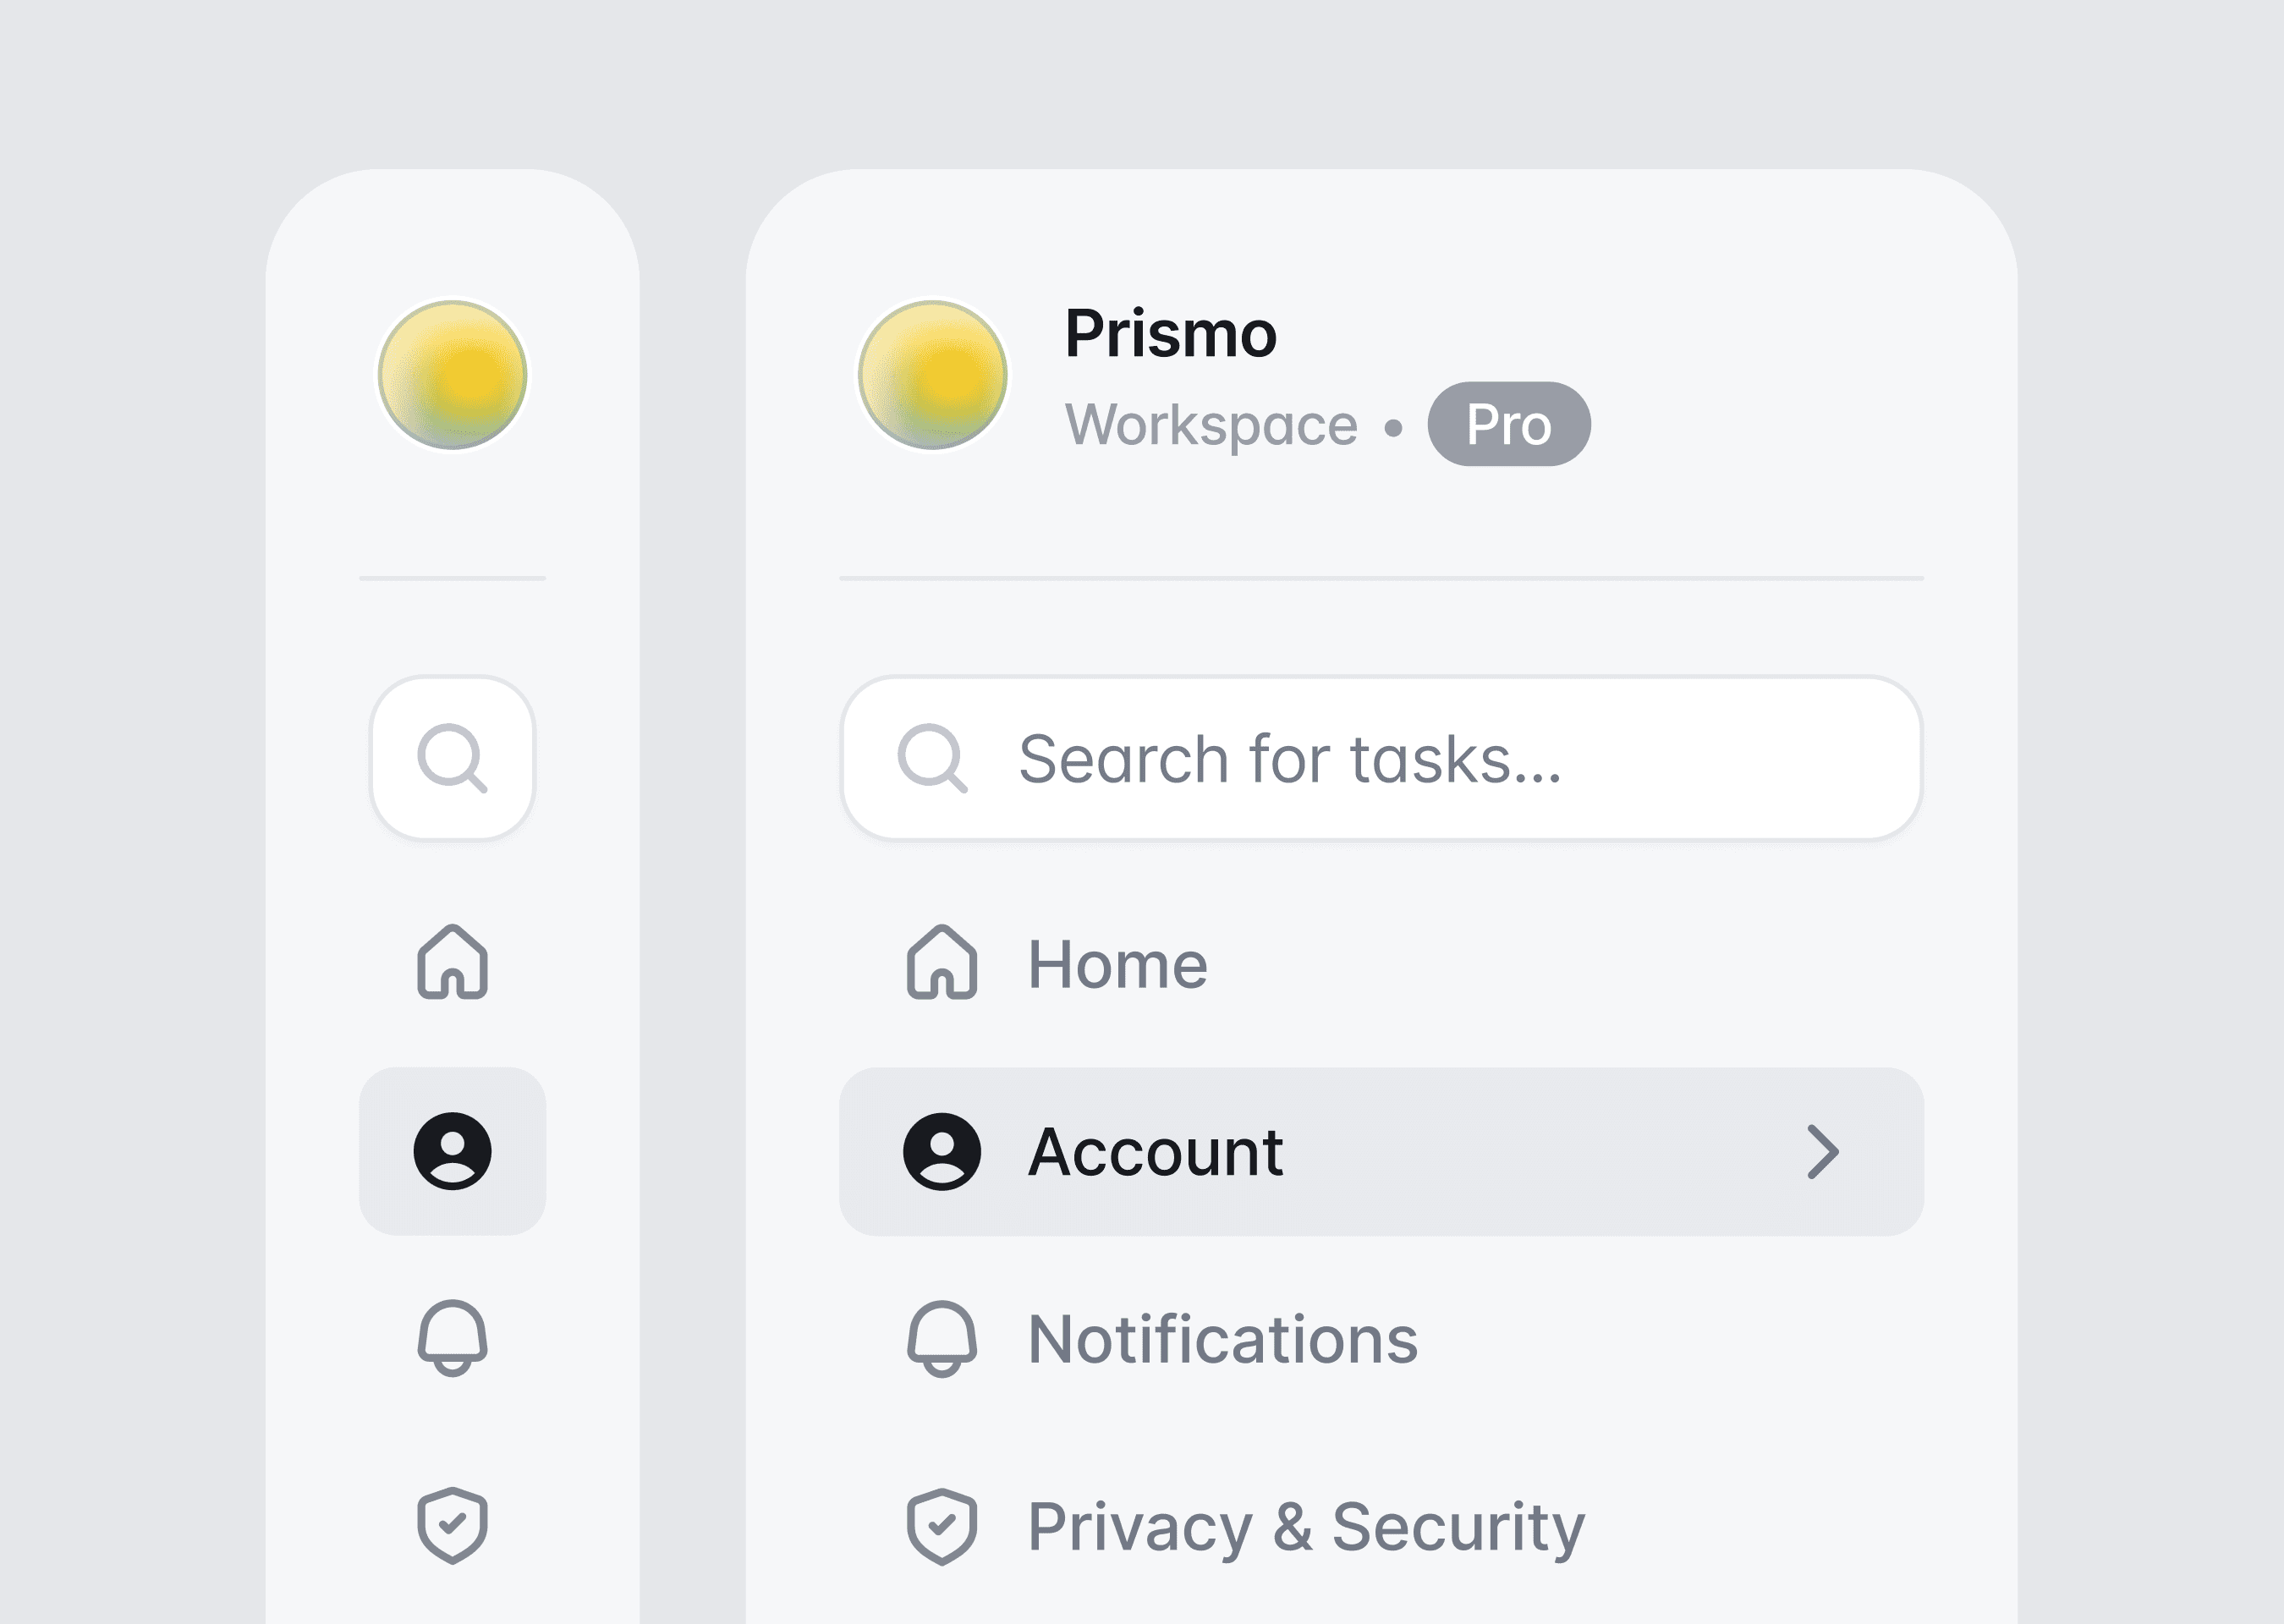2284x1624 pixels.
Task: Click the bell icon beside Notifications label
Action: point(941,1338)
